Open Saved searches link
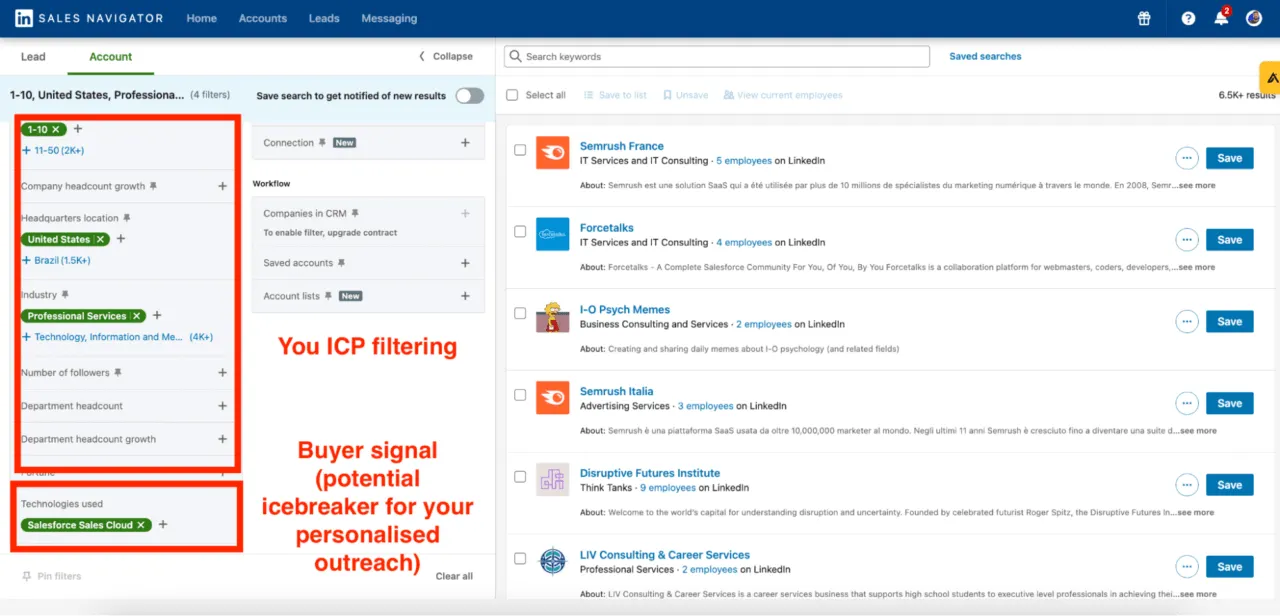The width and height of the screenshot is (1280, 616). pyautogui.click(x=985, y=57)
